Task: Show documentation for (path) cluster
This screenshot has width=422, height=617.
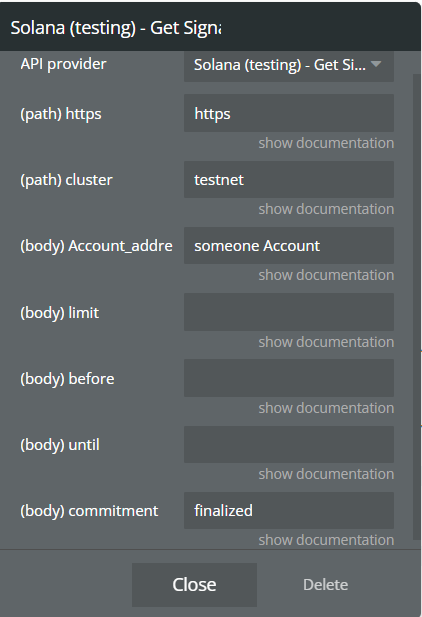Action: click(x=326, y=209)
